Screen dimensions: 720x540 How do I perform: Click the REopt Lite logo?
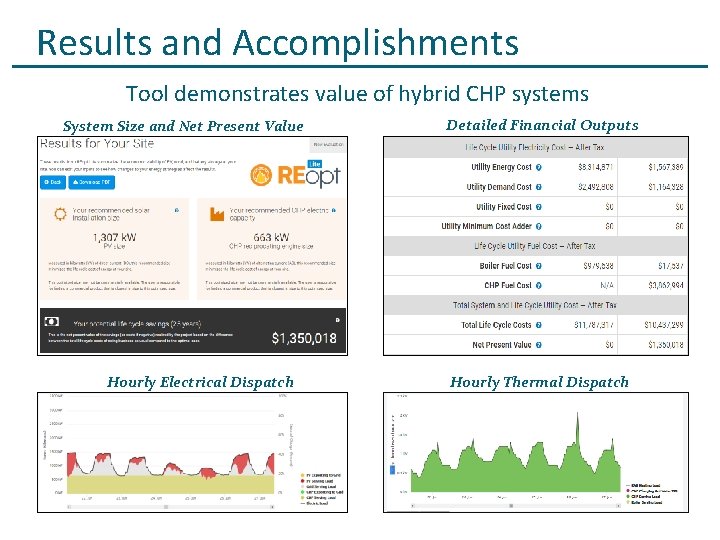(296, 174)
